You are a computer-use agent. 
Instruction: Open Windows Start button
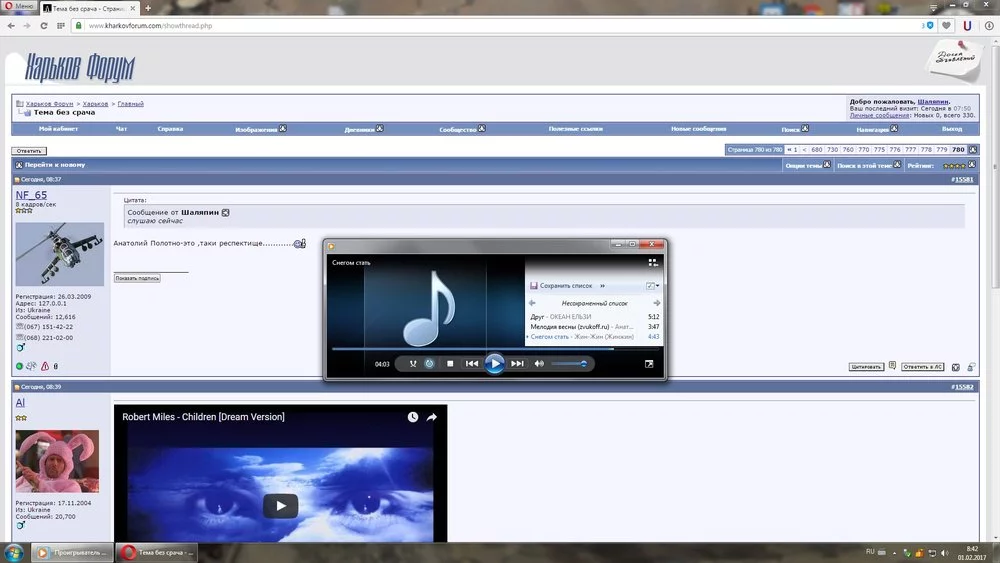(x=13, y=552)
